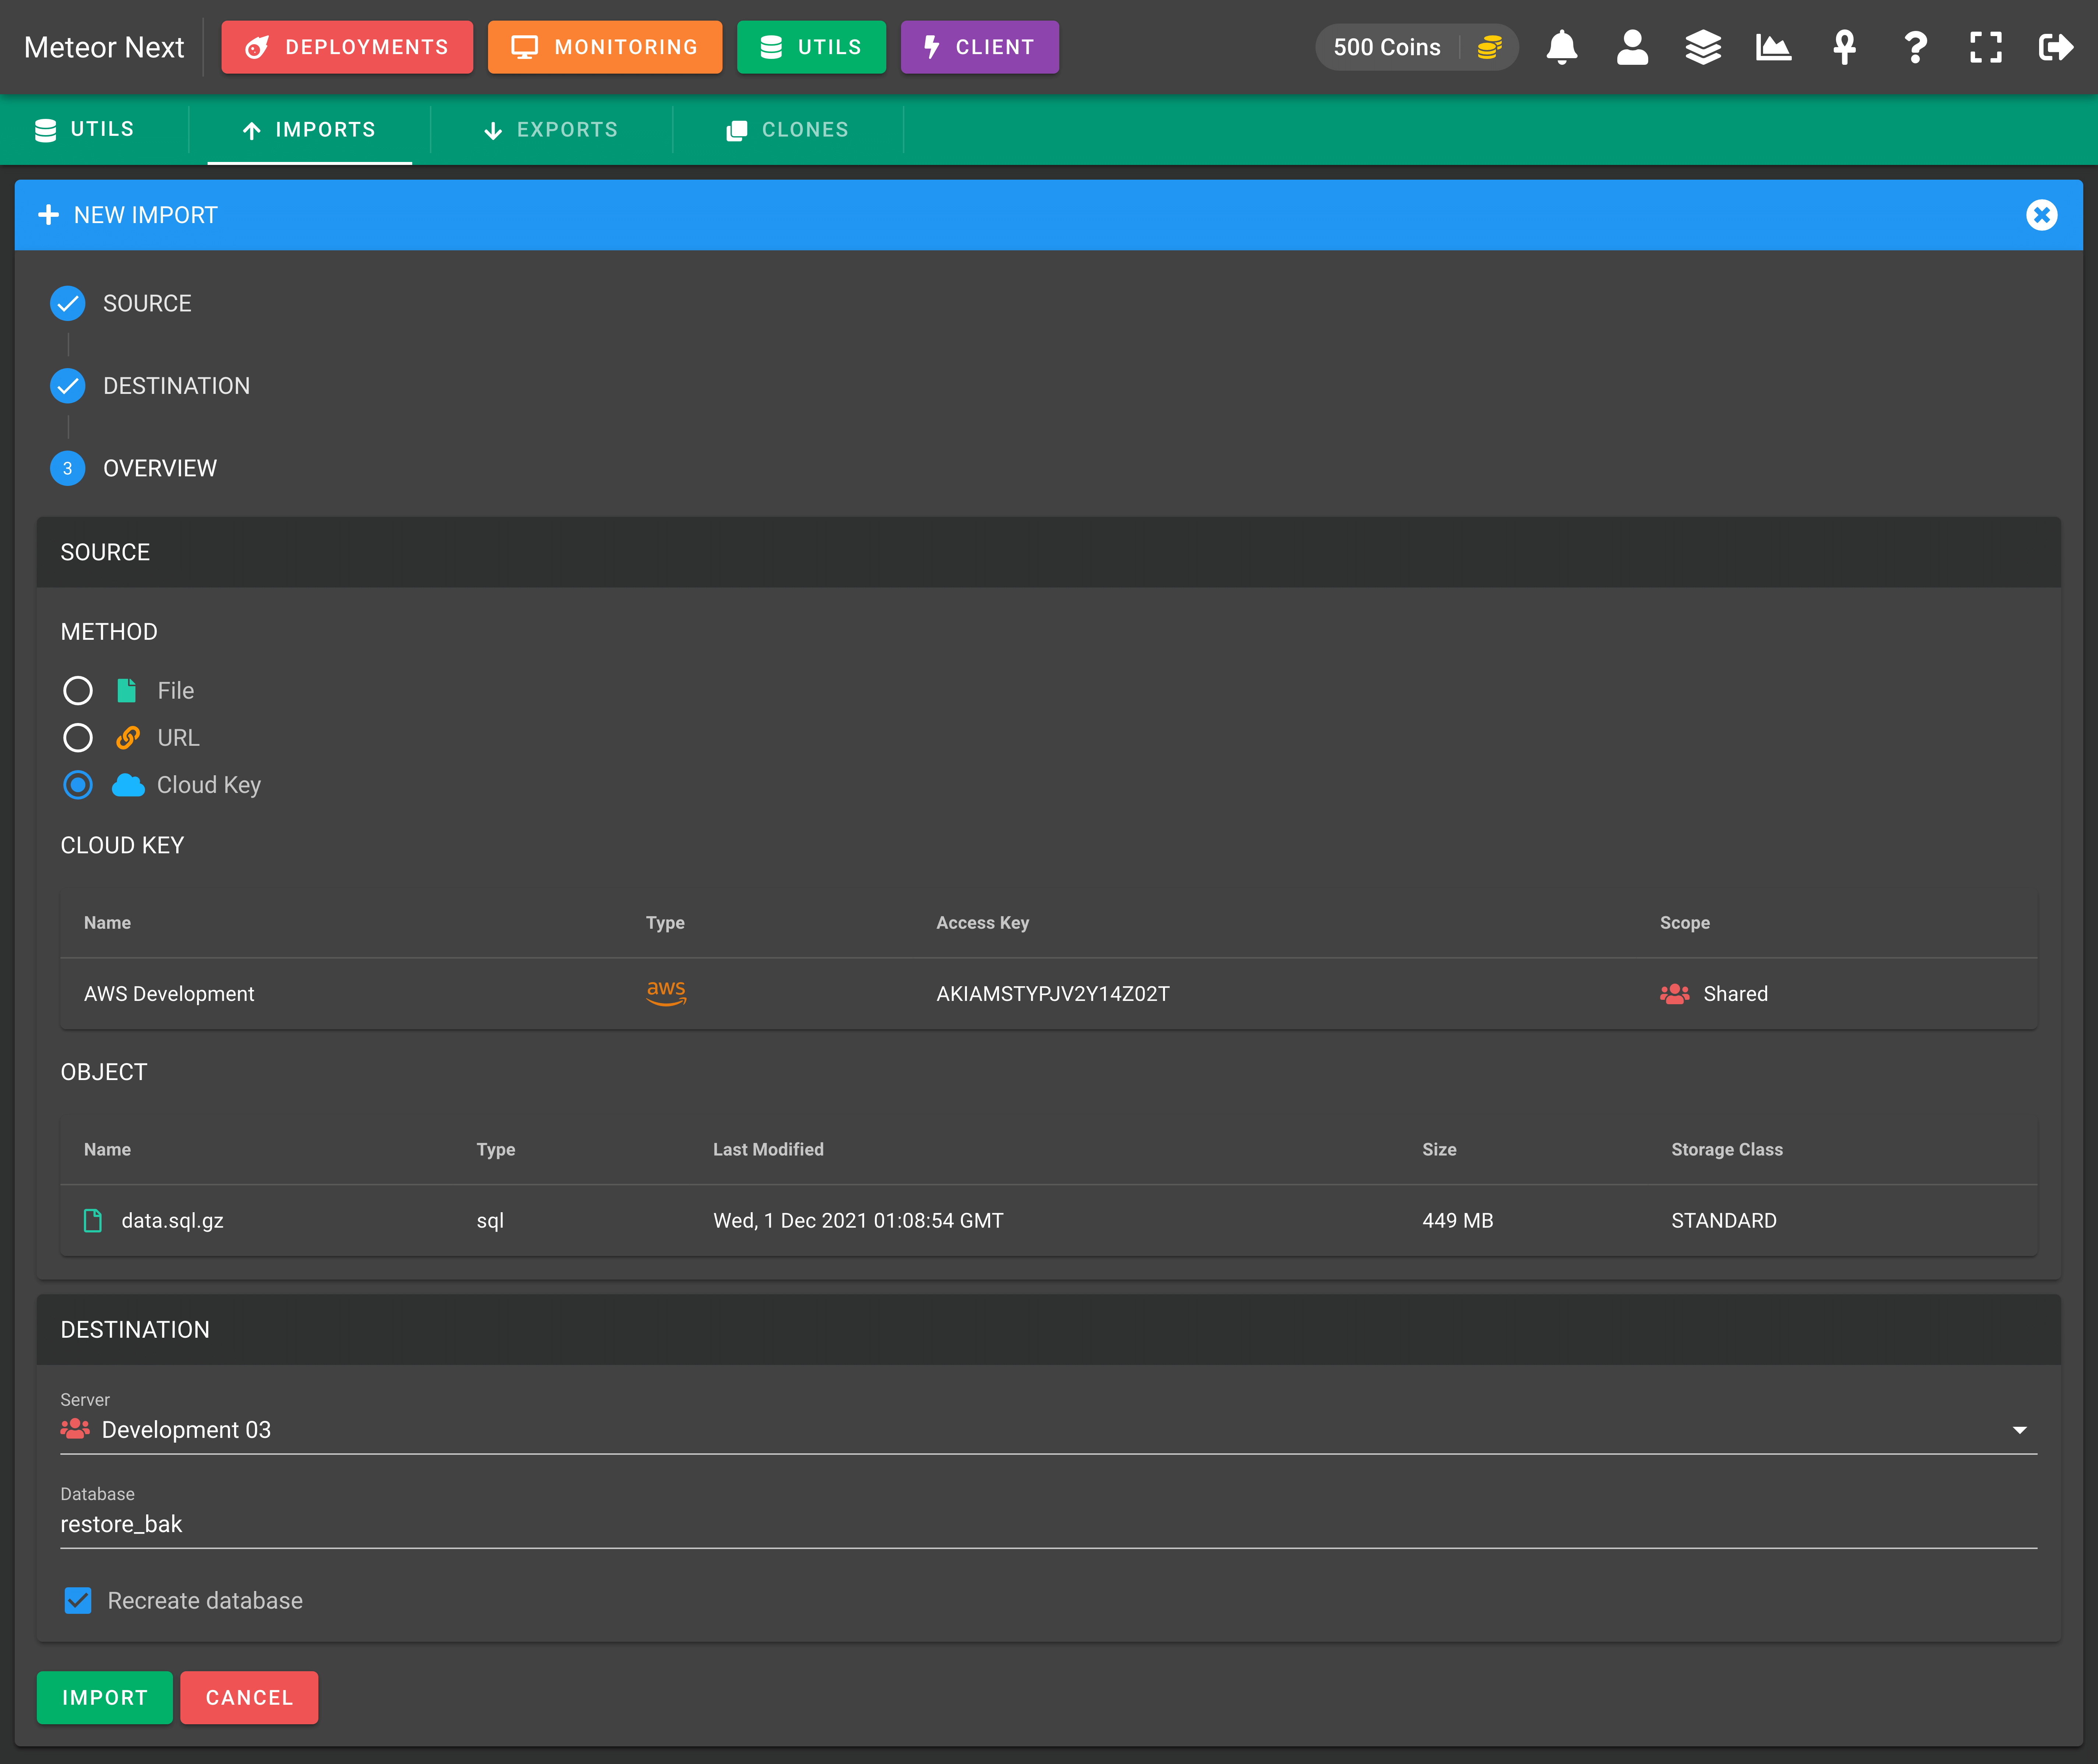The height and width of the screenshot is (1764, 2098).
Task: Click access key AKIAMSTYPJV2Y14Z02T
Action: point(1053,994)
